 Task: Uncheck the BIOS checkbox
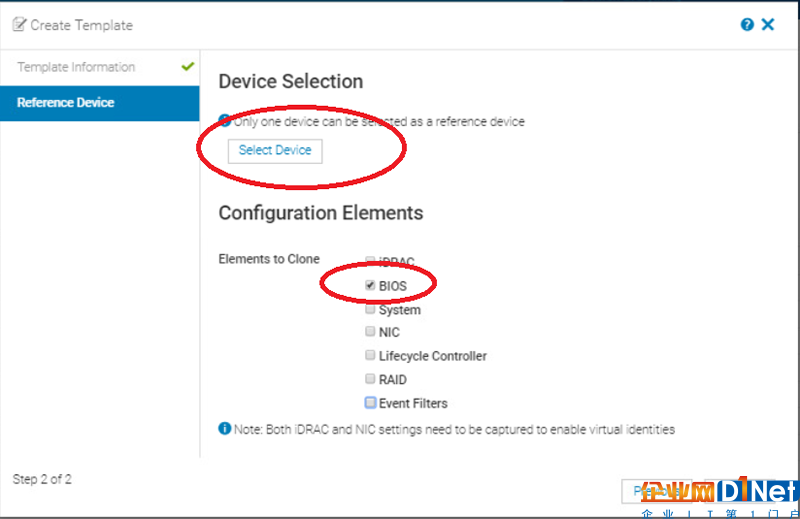[x=370, y=285]
